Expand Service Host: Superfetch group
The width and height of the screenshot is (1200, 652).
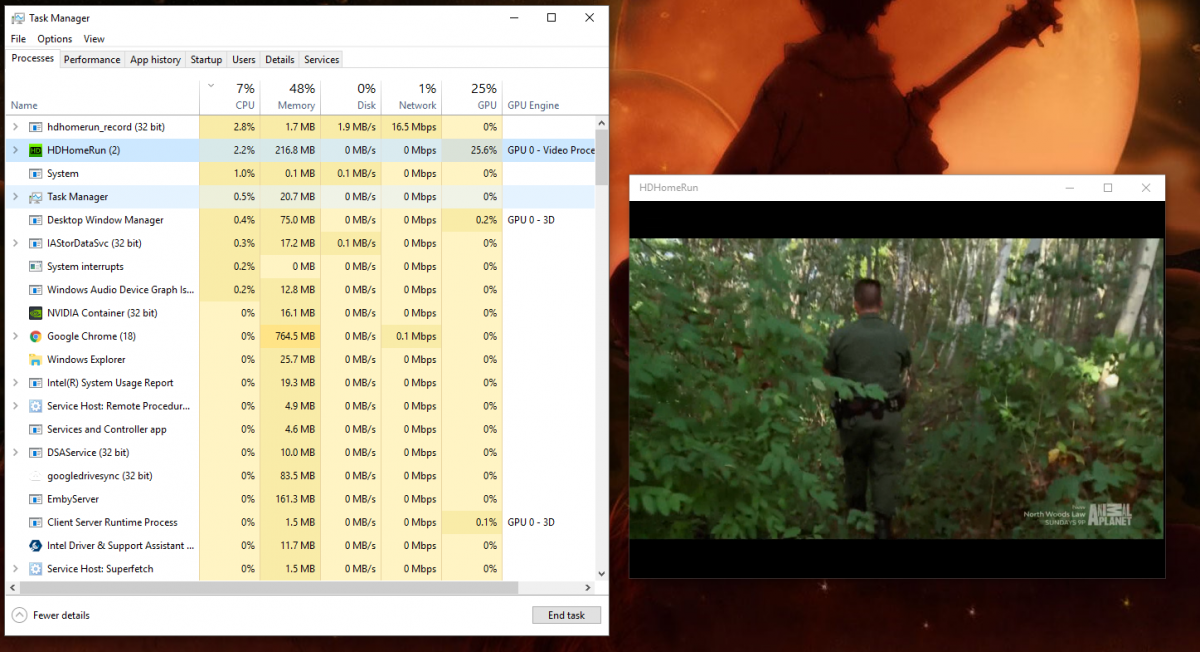15,569
